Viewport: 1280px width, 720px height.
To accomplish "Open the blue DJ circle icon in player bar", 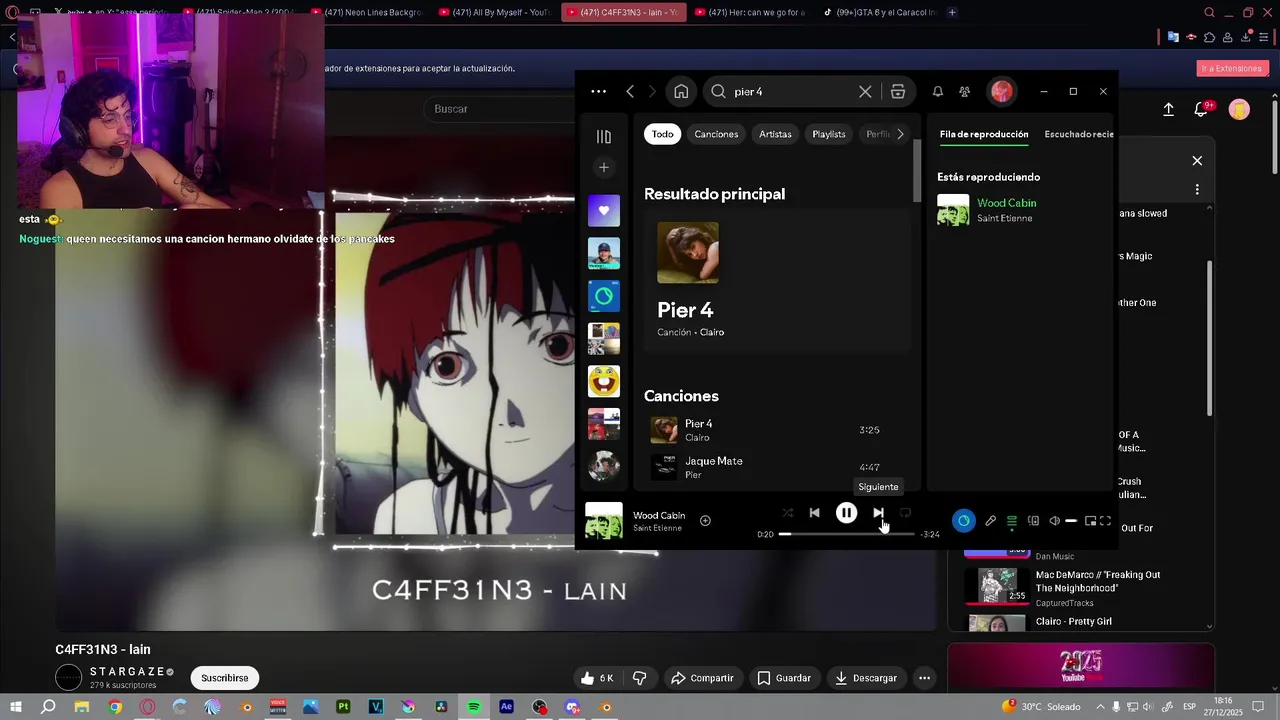I will [963, 520].
